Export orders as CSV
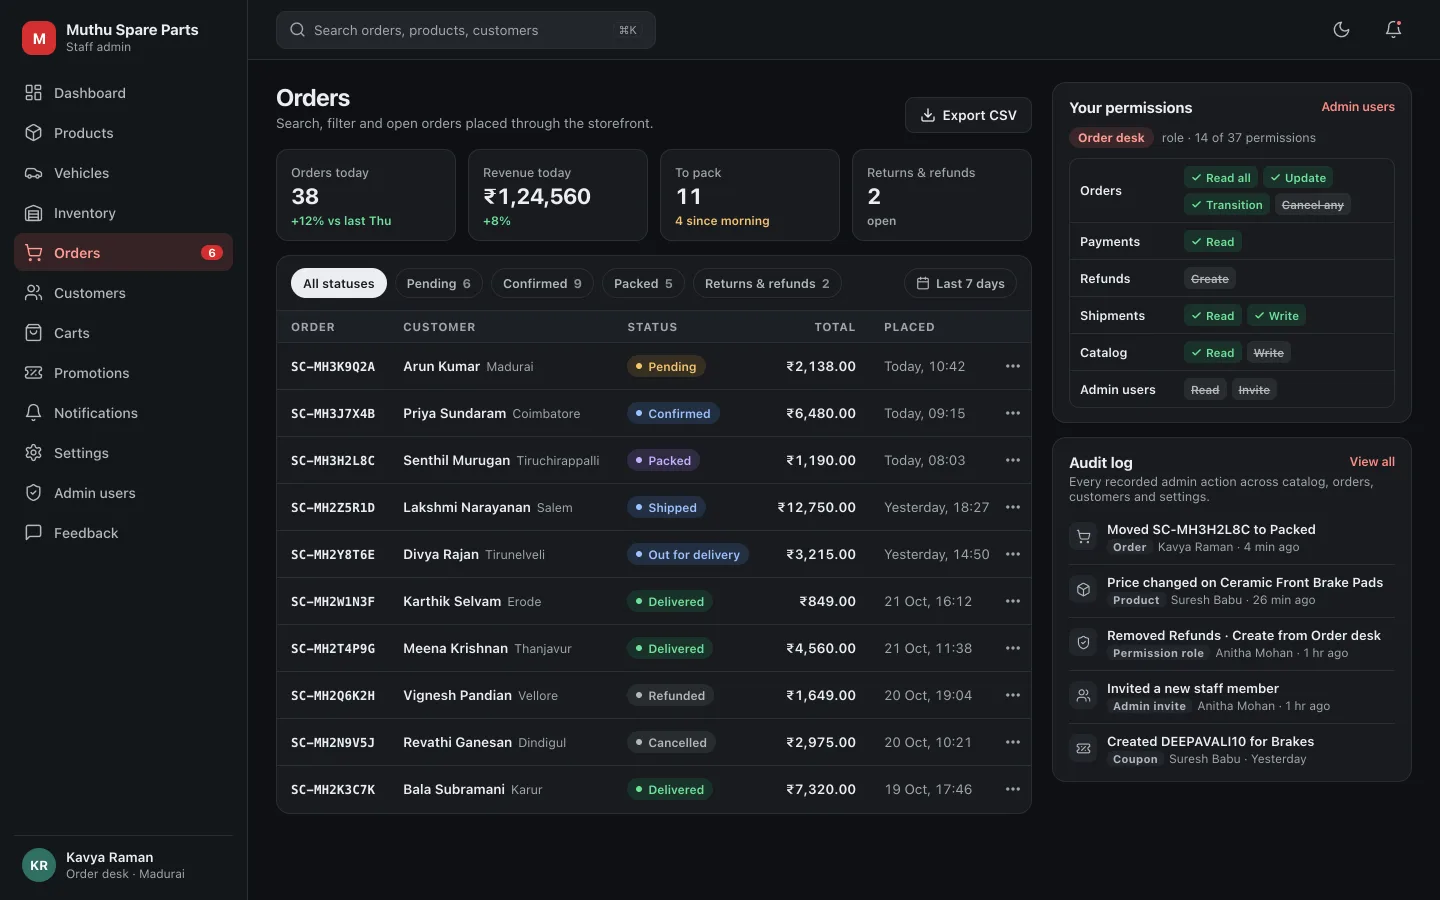 (968, 115)
